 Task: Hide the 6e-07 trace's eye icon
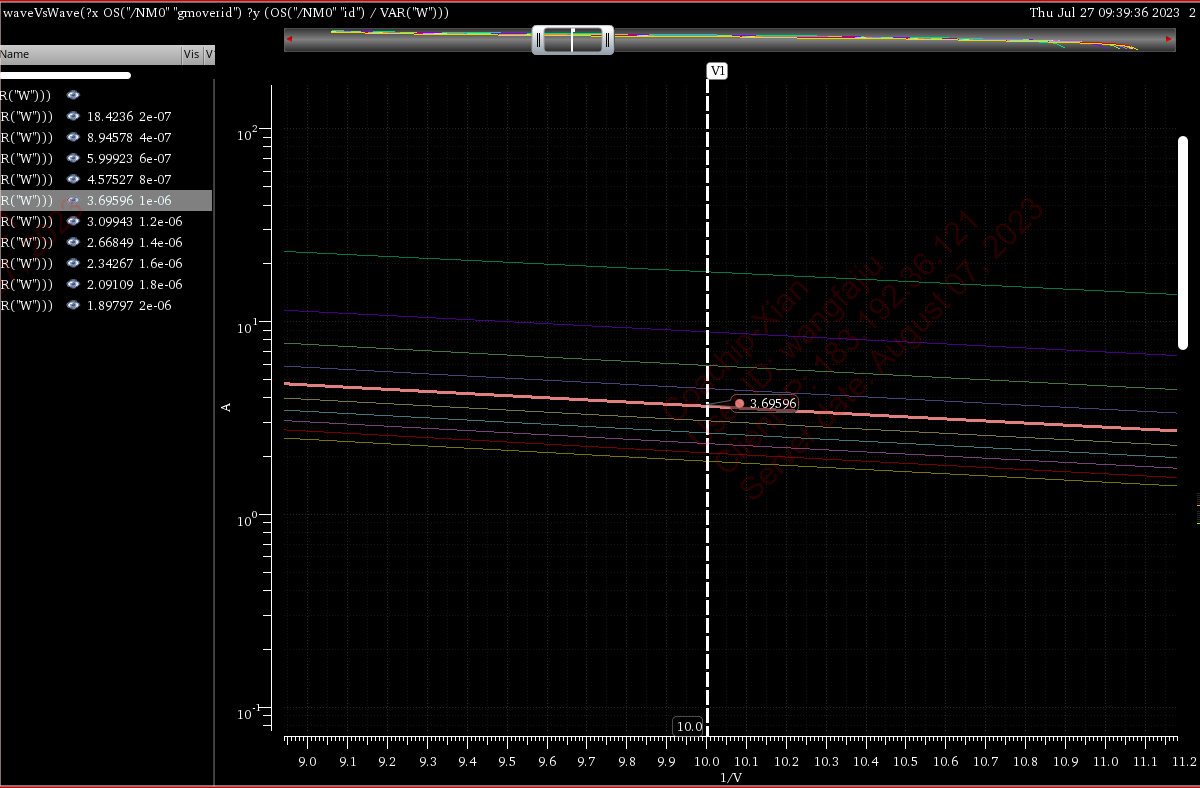pos(73,158)
